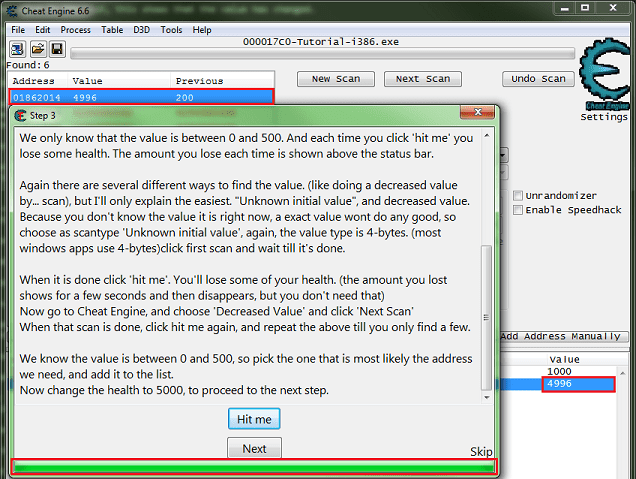The width and height of the screenshot is (636, 479).
Task: Click the process name 000017C0-Tutorial-i386.exe
Action: coord(320,42)
